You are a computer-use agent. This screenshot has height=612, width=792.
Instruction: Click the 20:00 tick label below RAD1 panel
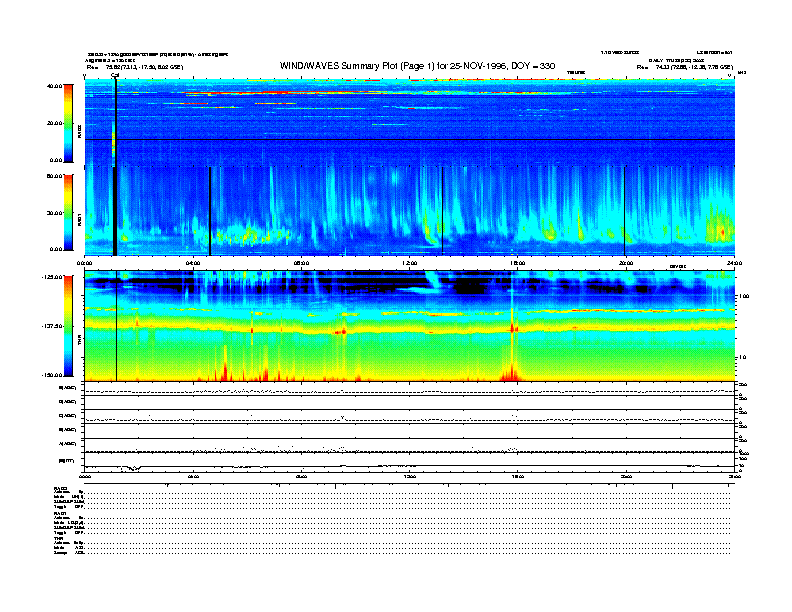coord(626,263)
